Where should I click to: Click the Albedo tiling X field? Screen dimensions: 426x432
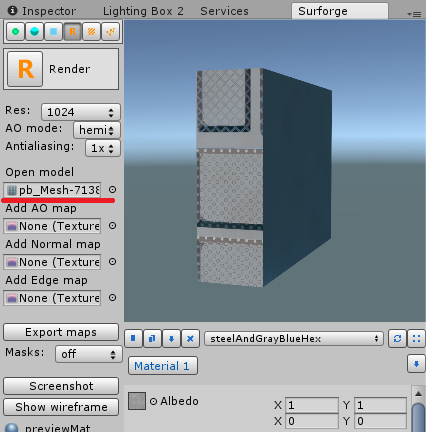tap(312, 405)
